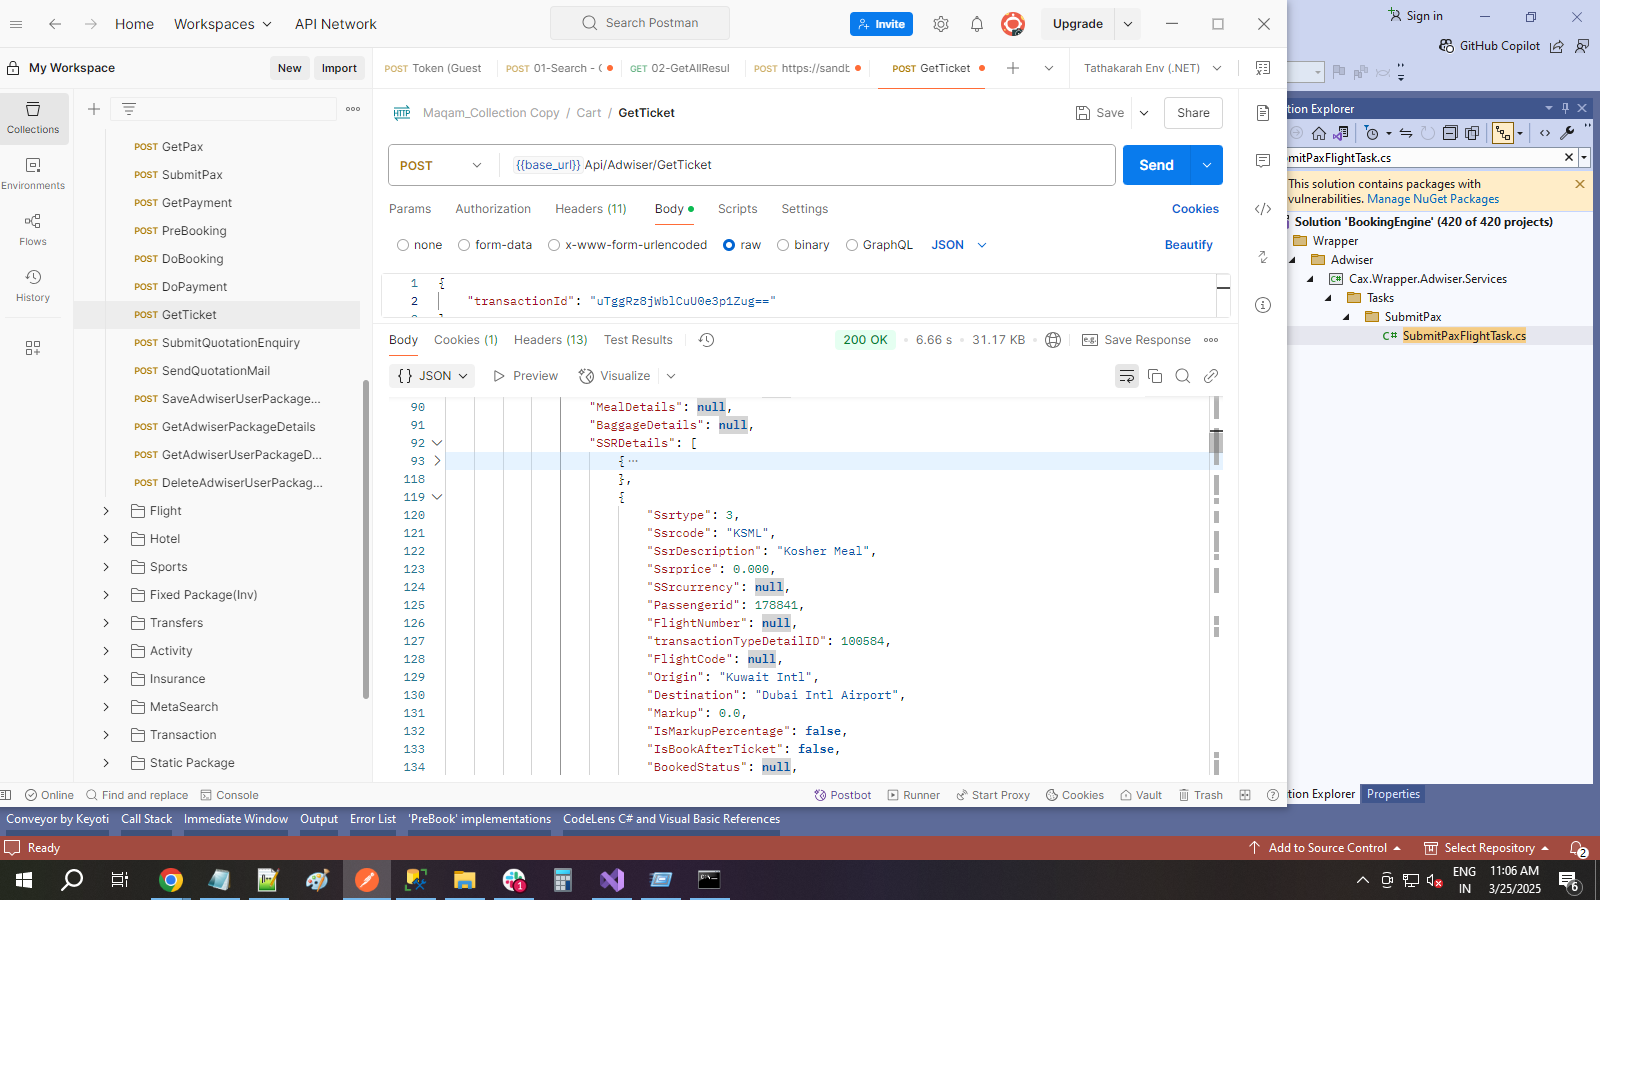This screenshot has width=1640, height=1072.
Task: Open the Flows sidebar panel
Action: click(x=33, y=229)
